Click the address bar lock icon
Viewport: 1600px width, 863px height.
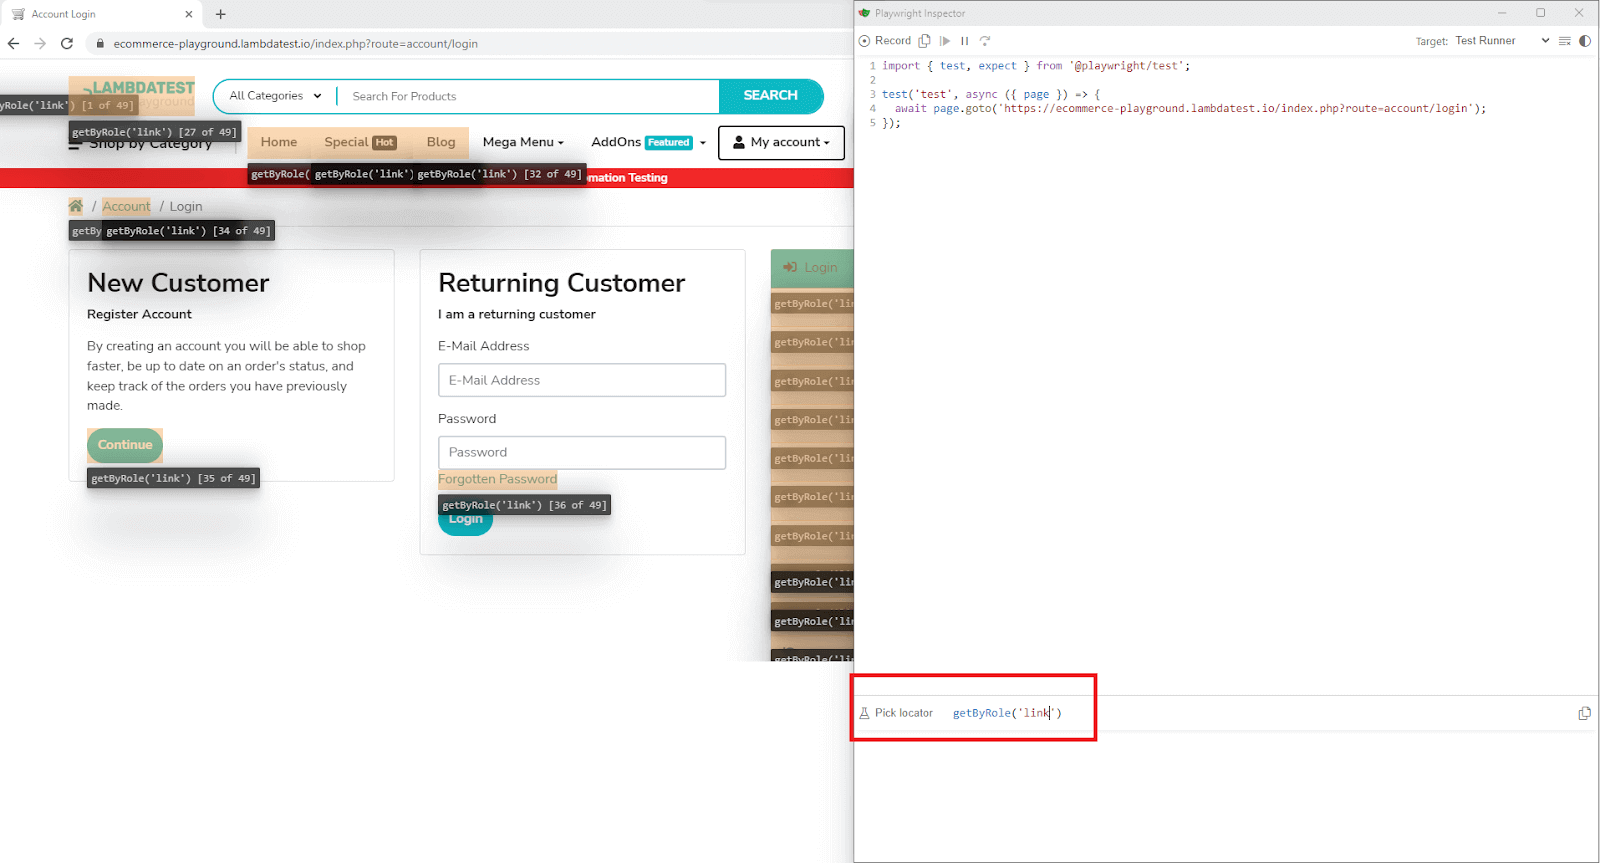[100, 44]
